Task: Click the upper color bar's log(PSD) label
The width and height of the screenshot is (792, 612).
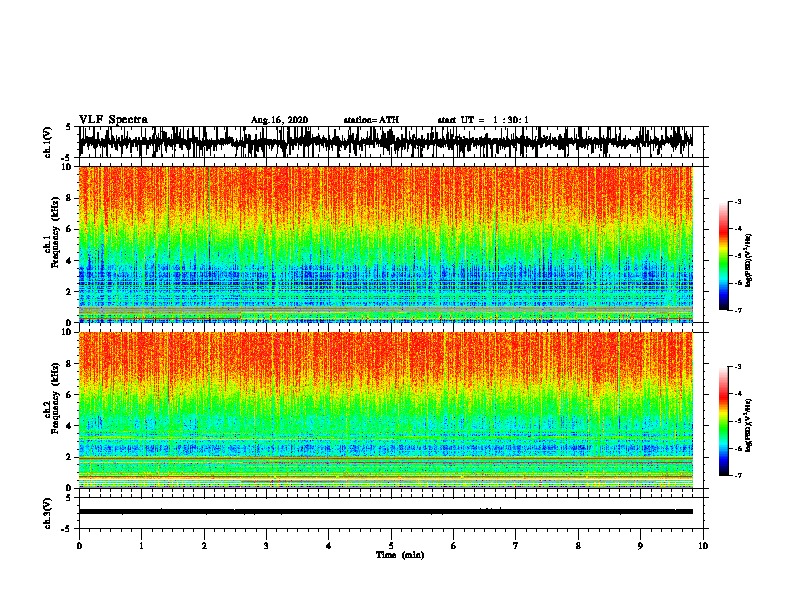Action: [749, 260]
